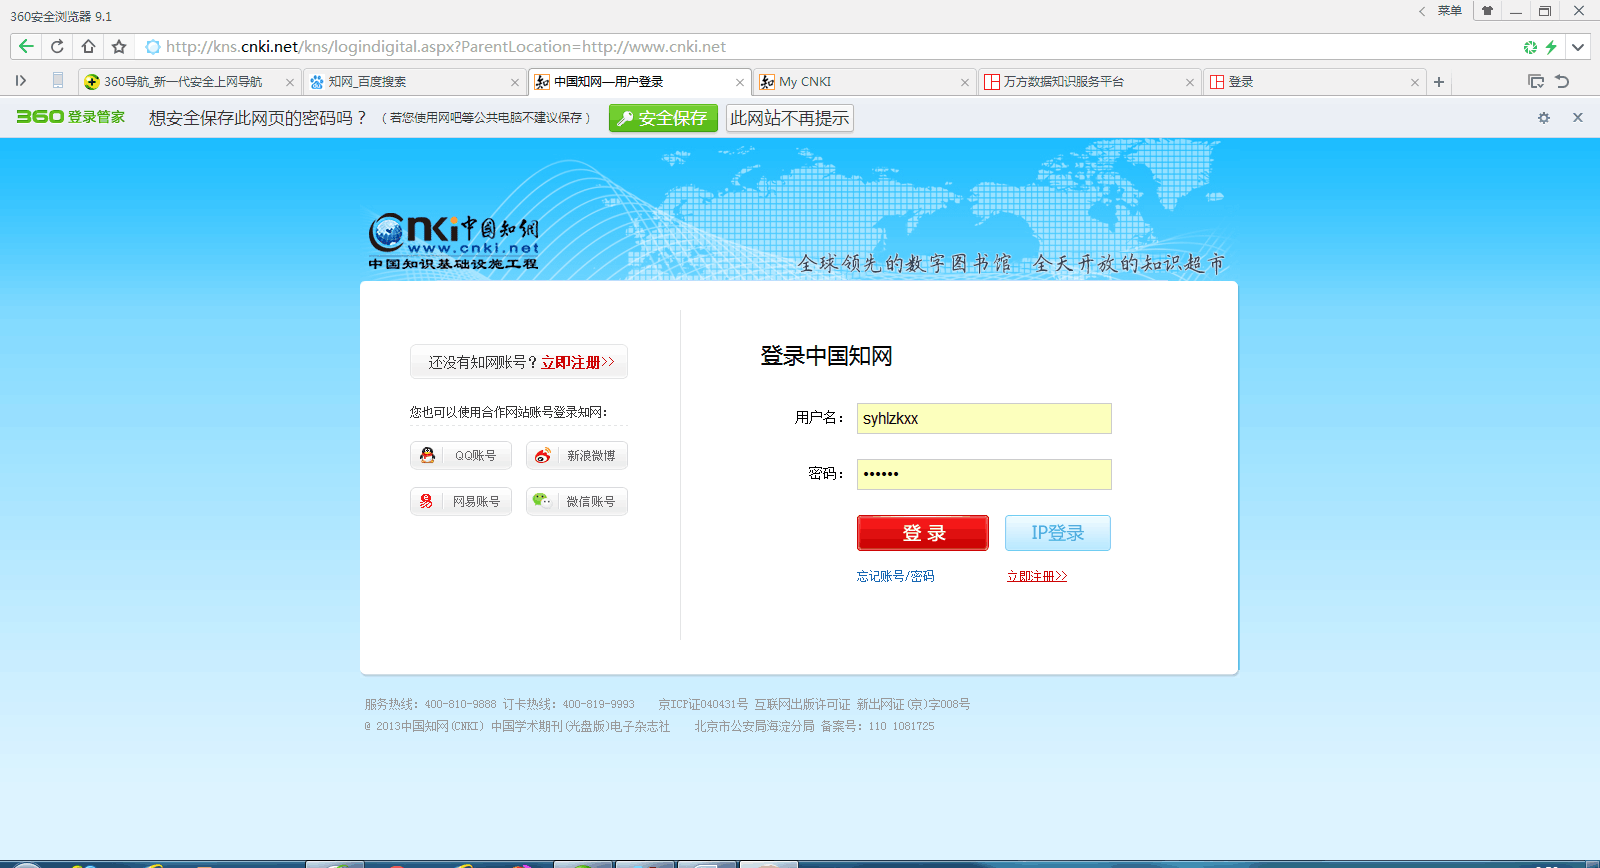Click the back chevron beside 菜单
This screenshot has height=868, width=1600.
pyautogui.click(x=1422, y=11)
